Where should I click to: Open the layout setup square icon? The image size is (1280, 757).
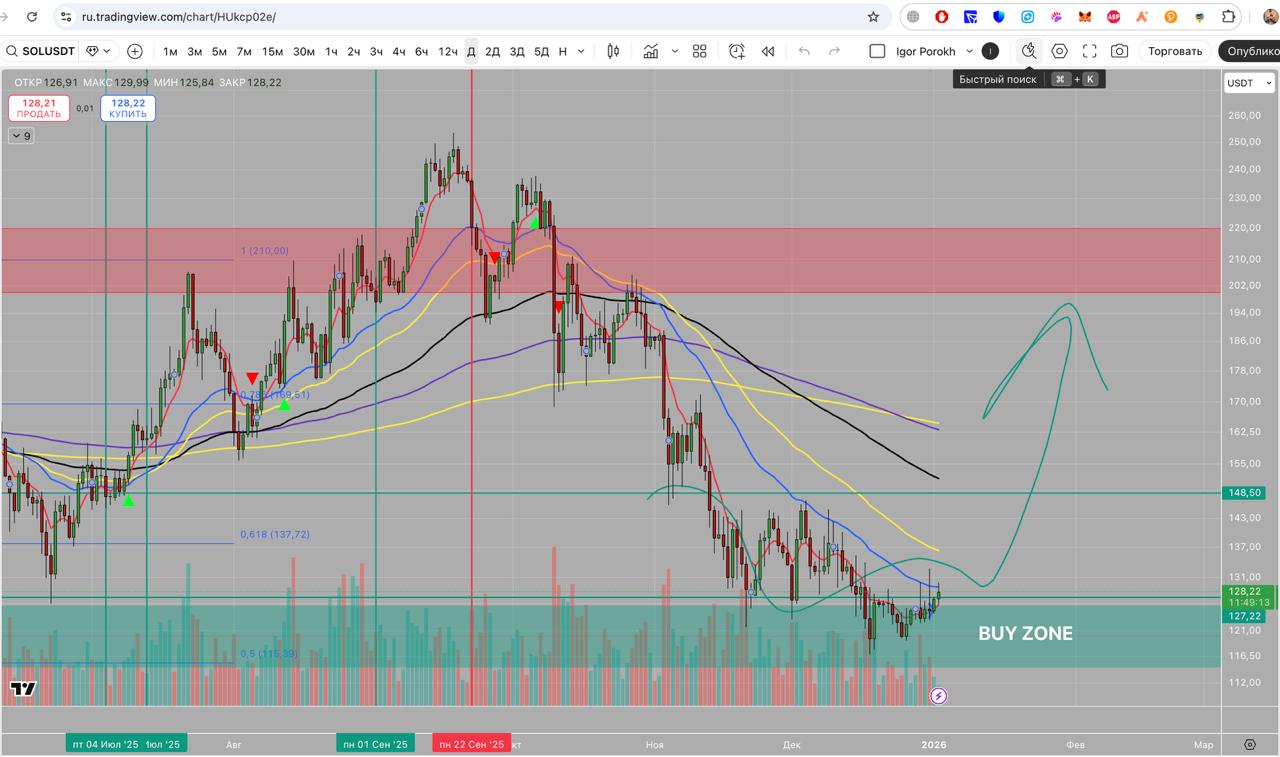pos(877,51)
